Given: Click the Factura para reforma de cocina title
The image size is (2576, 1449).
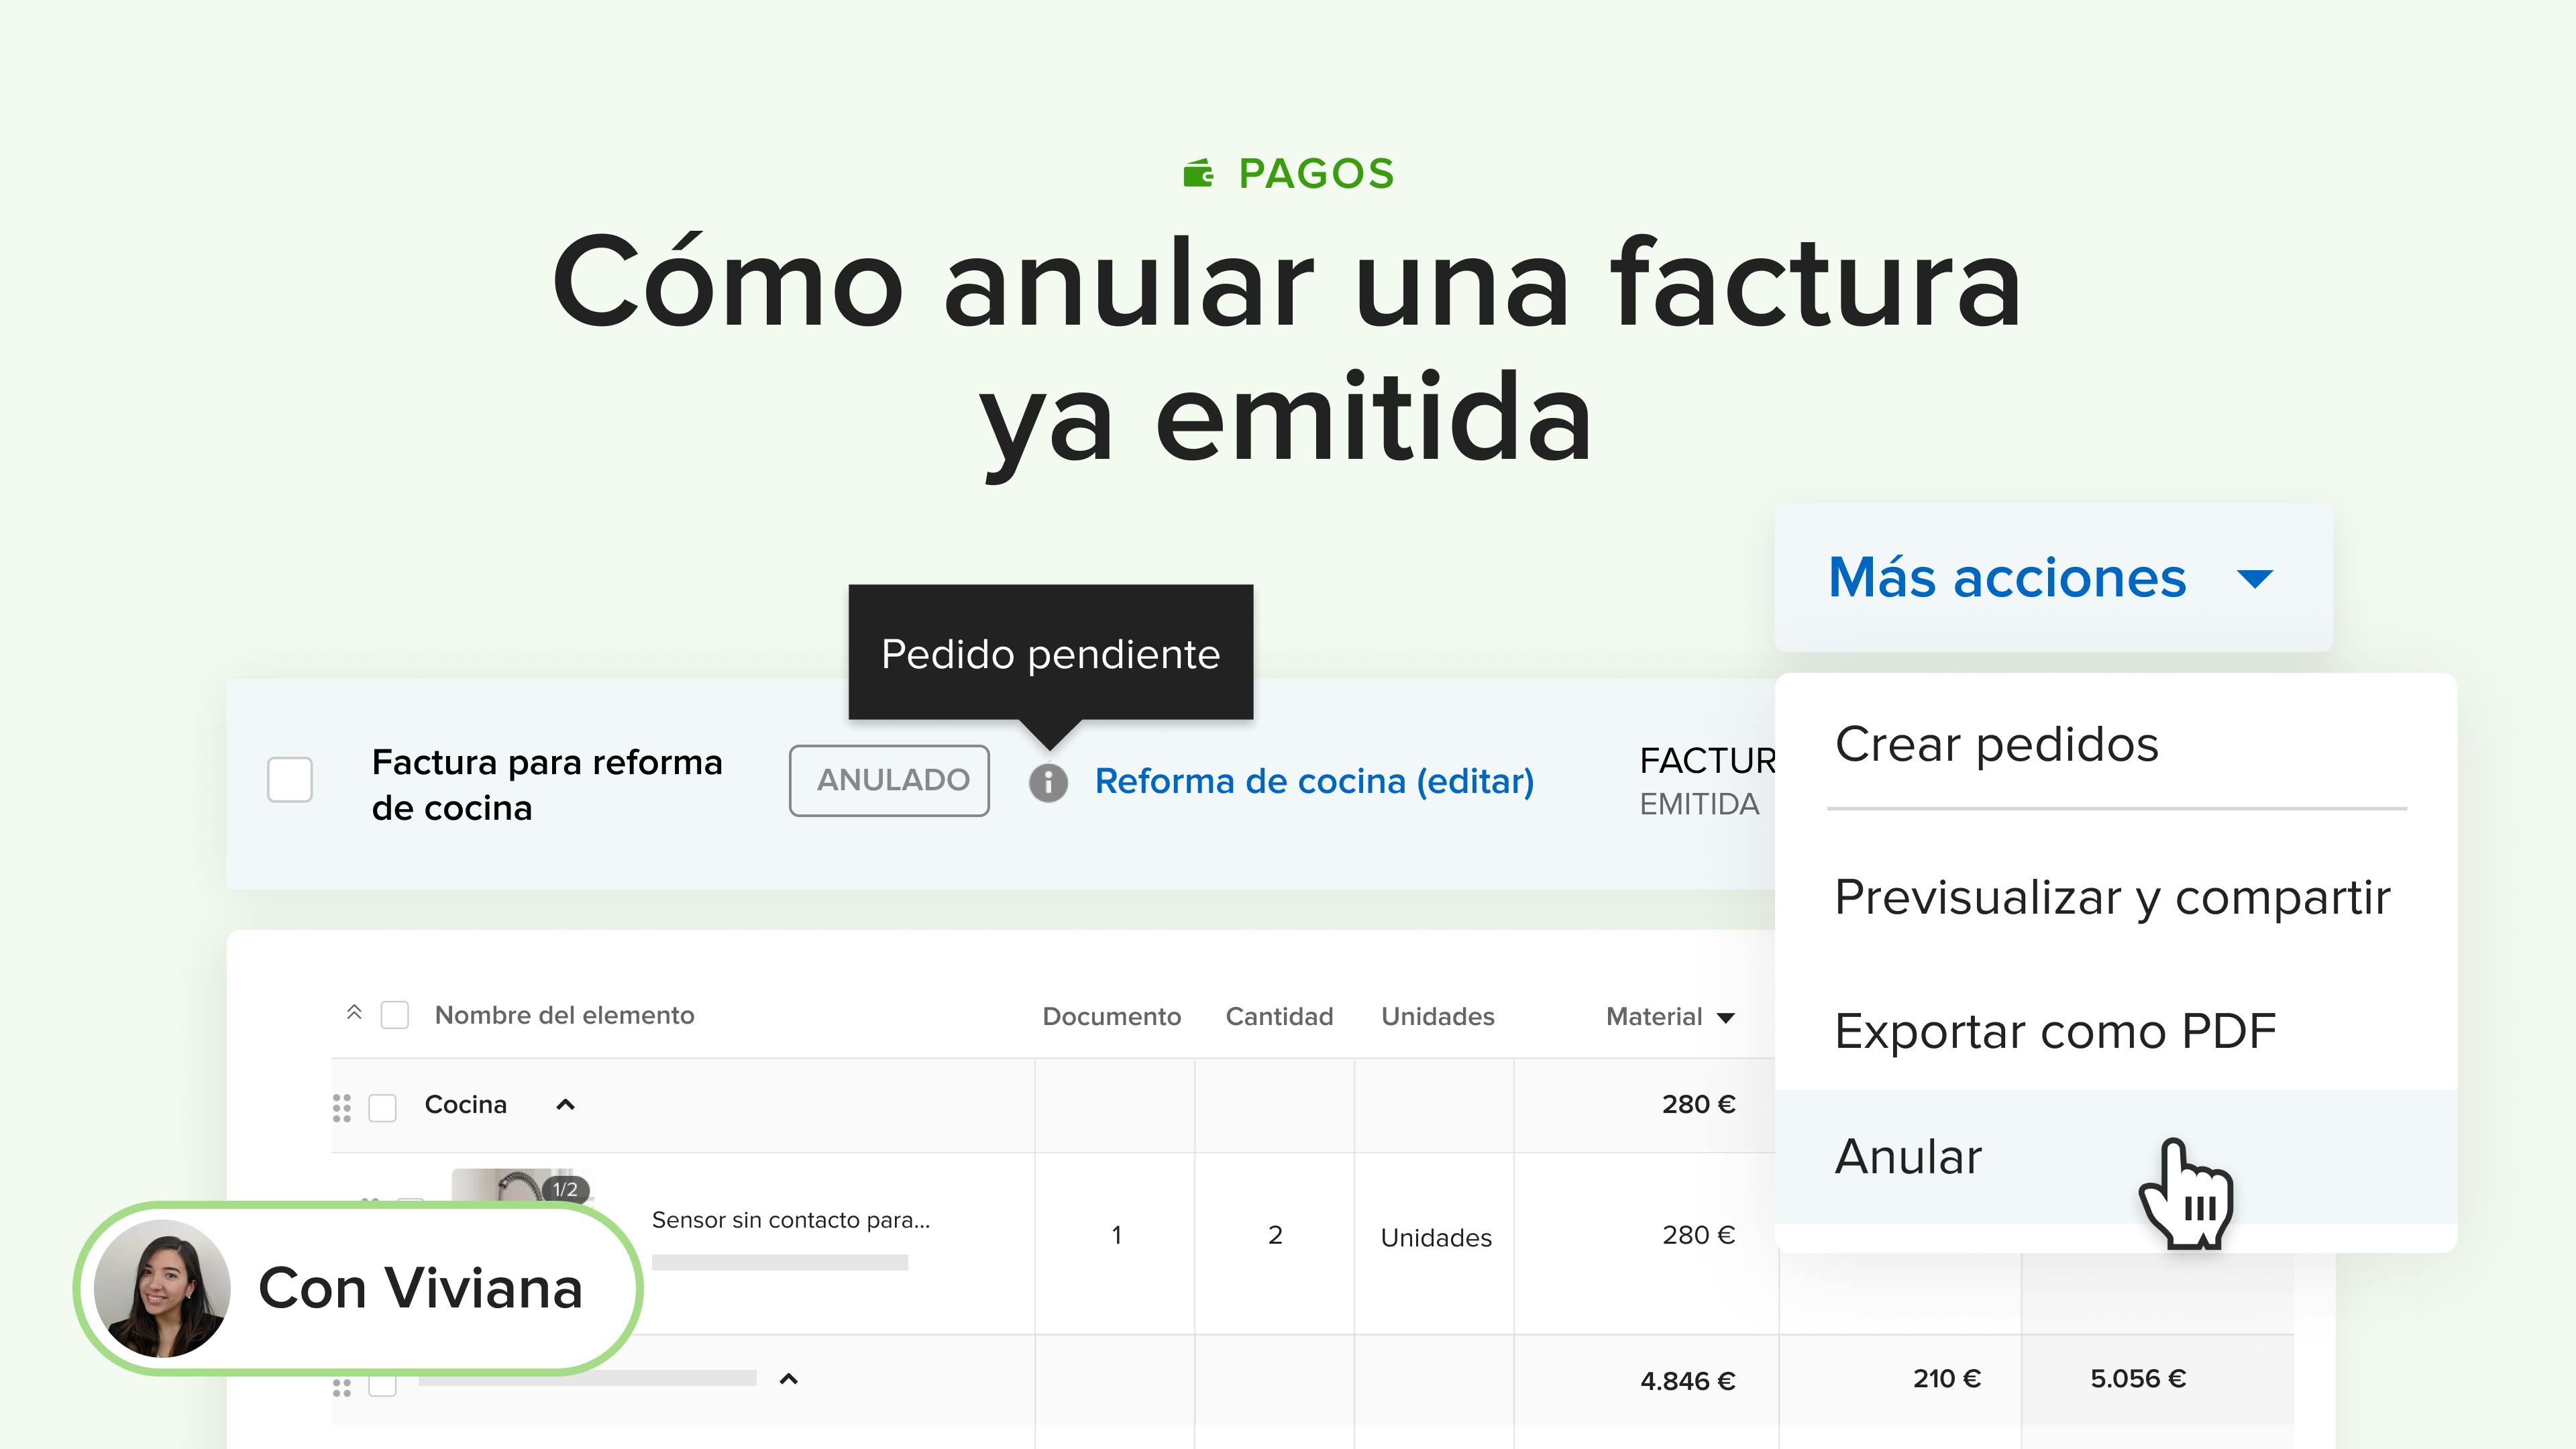Looking at the screenshot, I should 546,785.
